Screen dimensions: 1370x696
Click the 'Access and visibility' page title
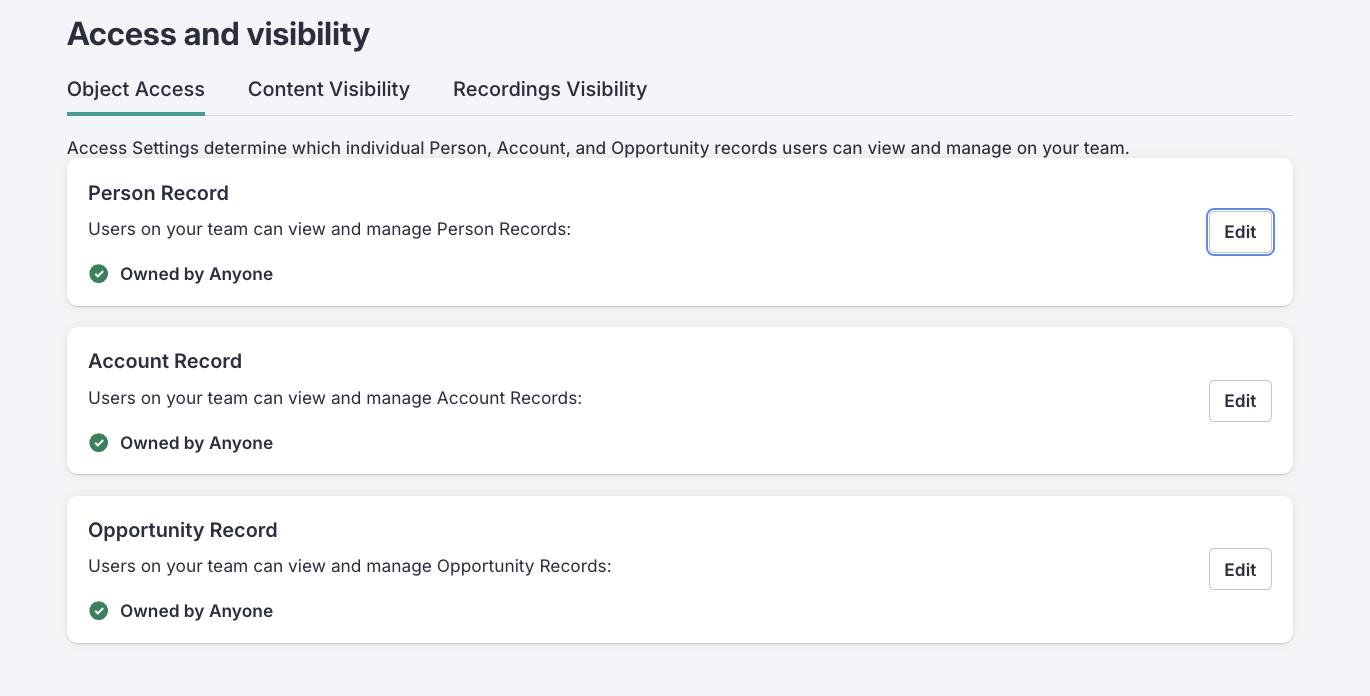click(x=218, y=35)
